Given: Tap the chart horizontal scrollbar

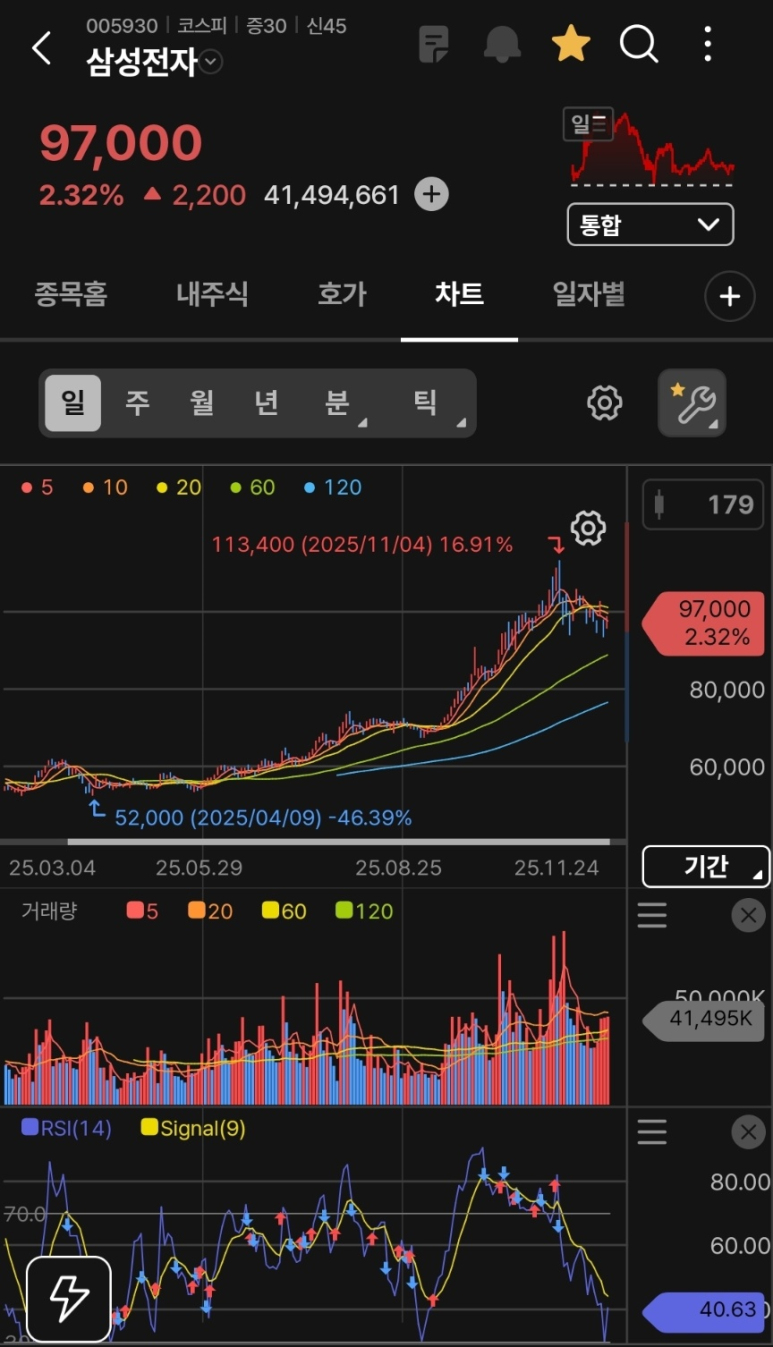Looking at the screenshot, I should [x=338, y=842].
